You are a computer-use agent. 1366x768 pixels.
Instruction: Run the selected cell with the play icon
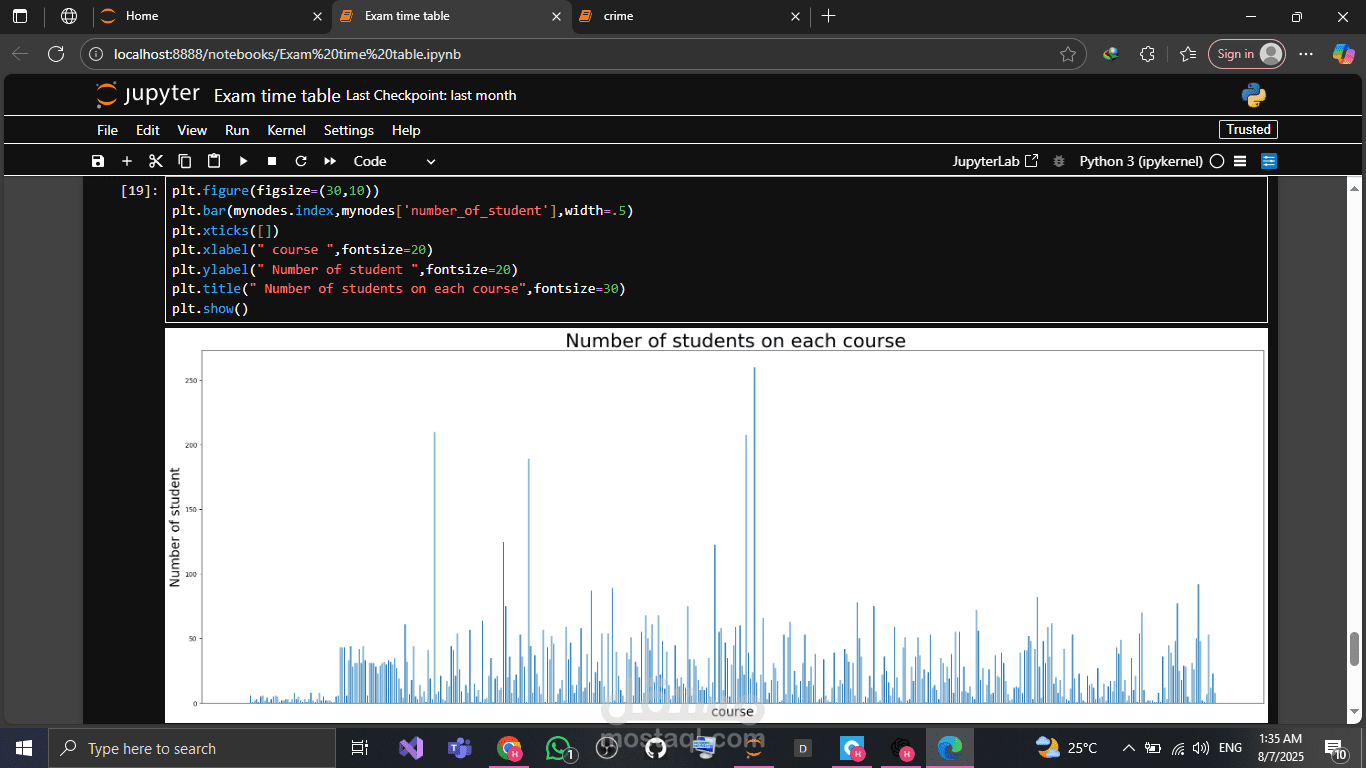[242, 161]
